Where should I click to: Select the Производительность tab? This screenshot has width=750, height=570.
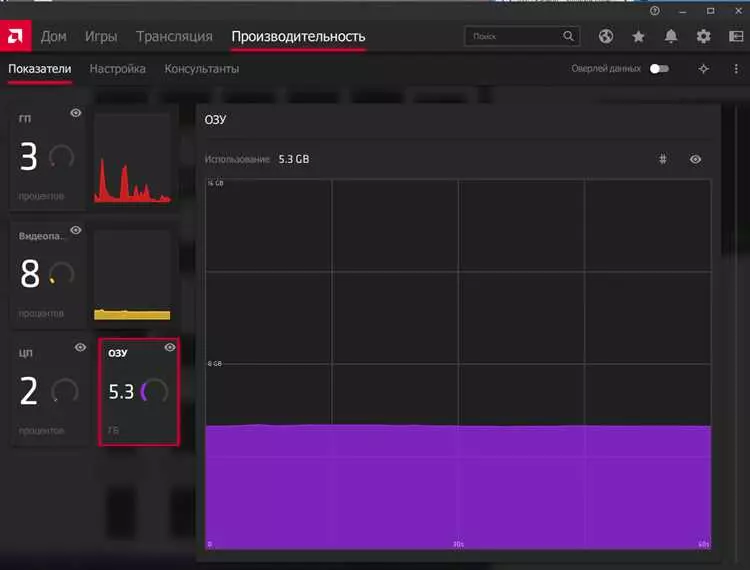click(x=298, y=37)
